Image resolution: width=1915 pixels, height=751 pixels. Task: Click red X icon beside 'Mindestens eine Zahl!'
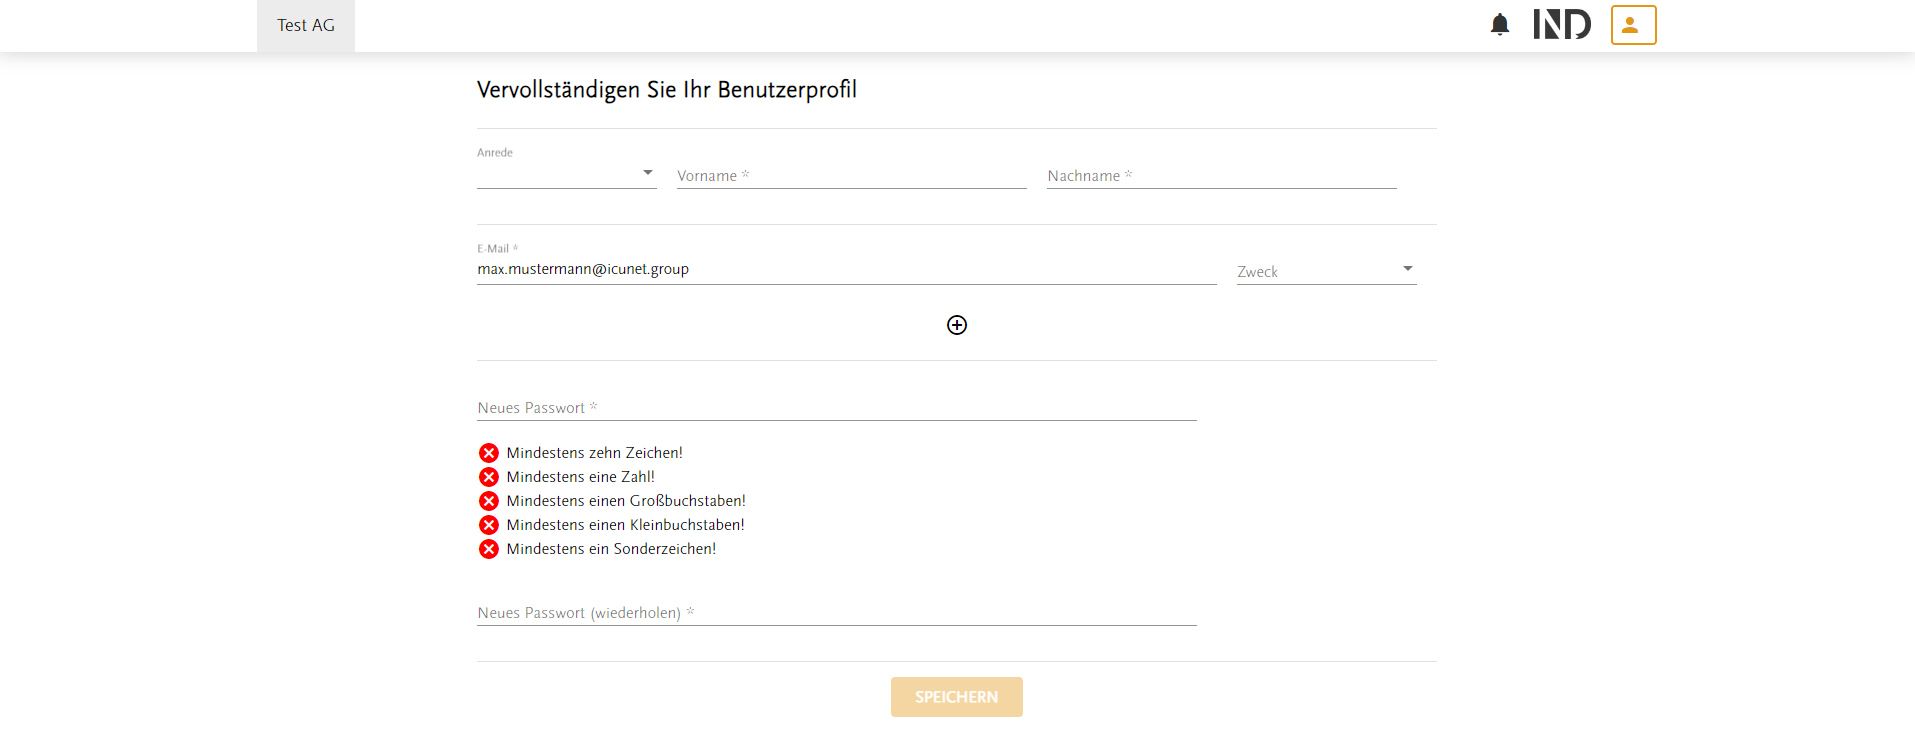click(489, 477)
